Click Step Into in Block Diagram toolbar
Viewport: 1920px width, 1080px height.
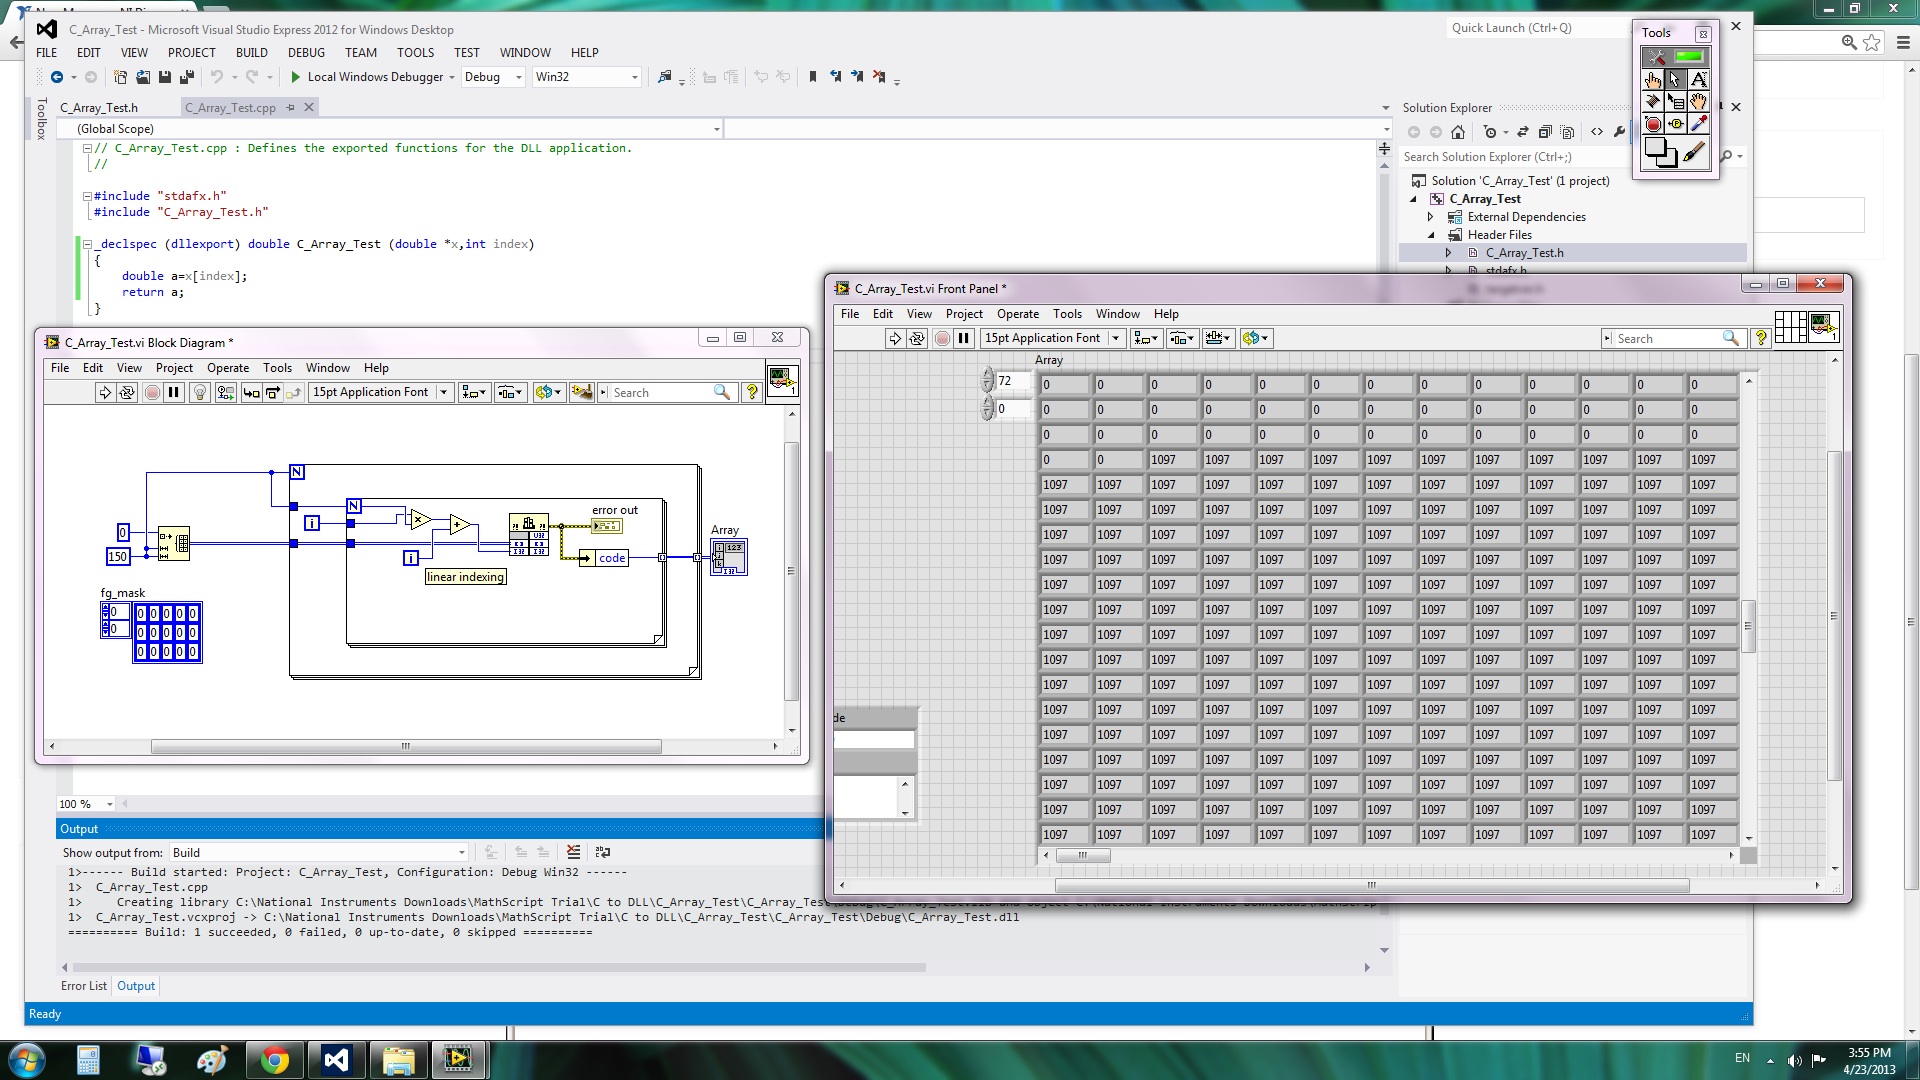click(251, 393)
